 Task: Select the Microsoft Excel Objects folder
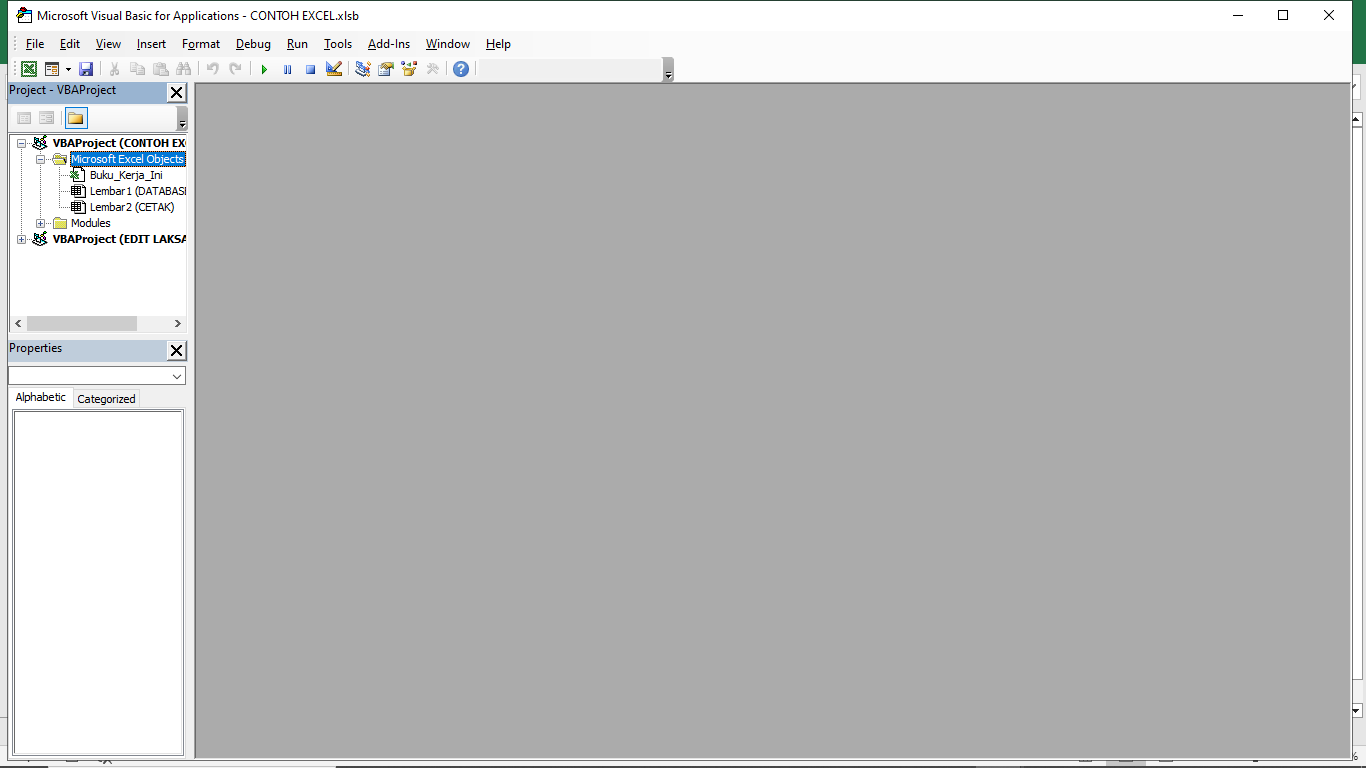click(x=128, y=159)
